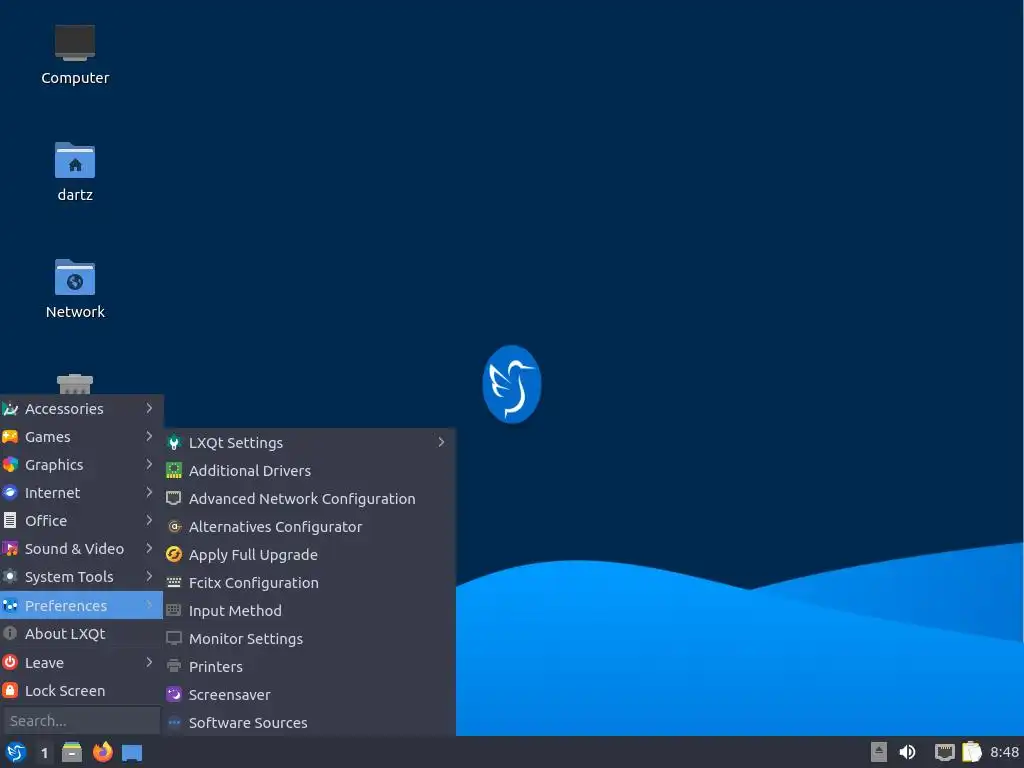Expand the Accessories submenu arrow

point(149,408)
